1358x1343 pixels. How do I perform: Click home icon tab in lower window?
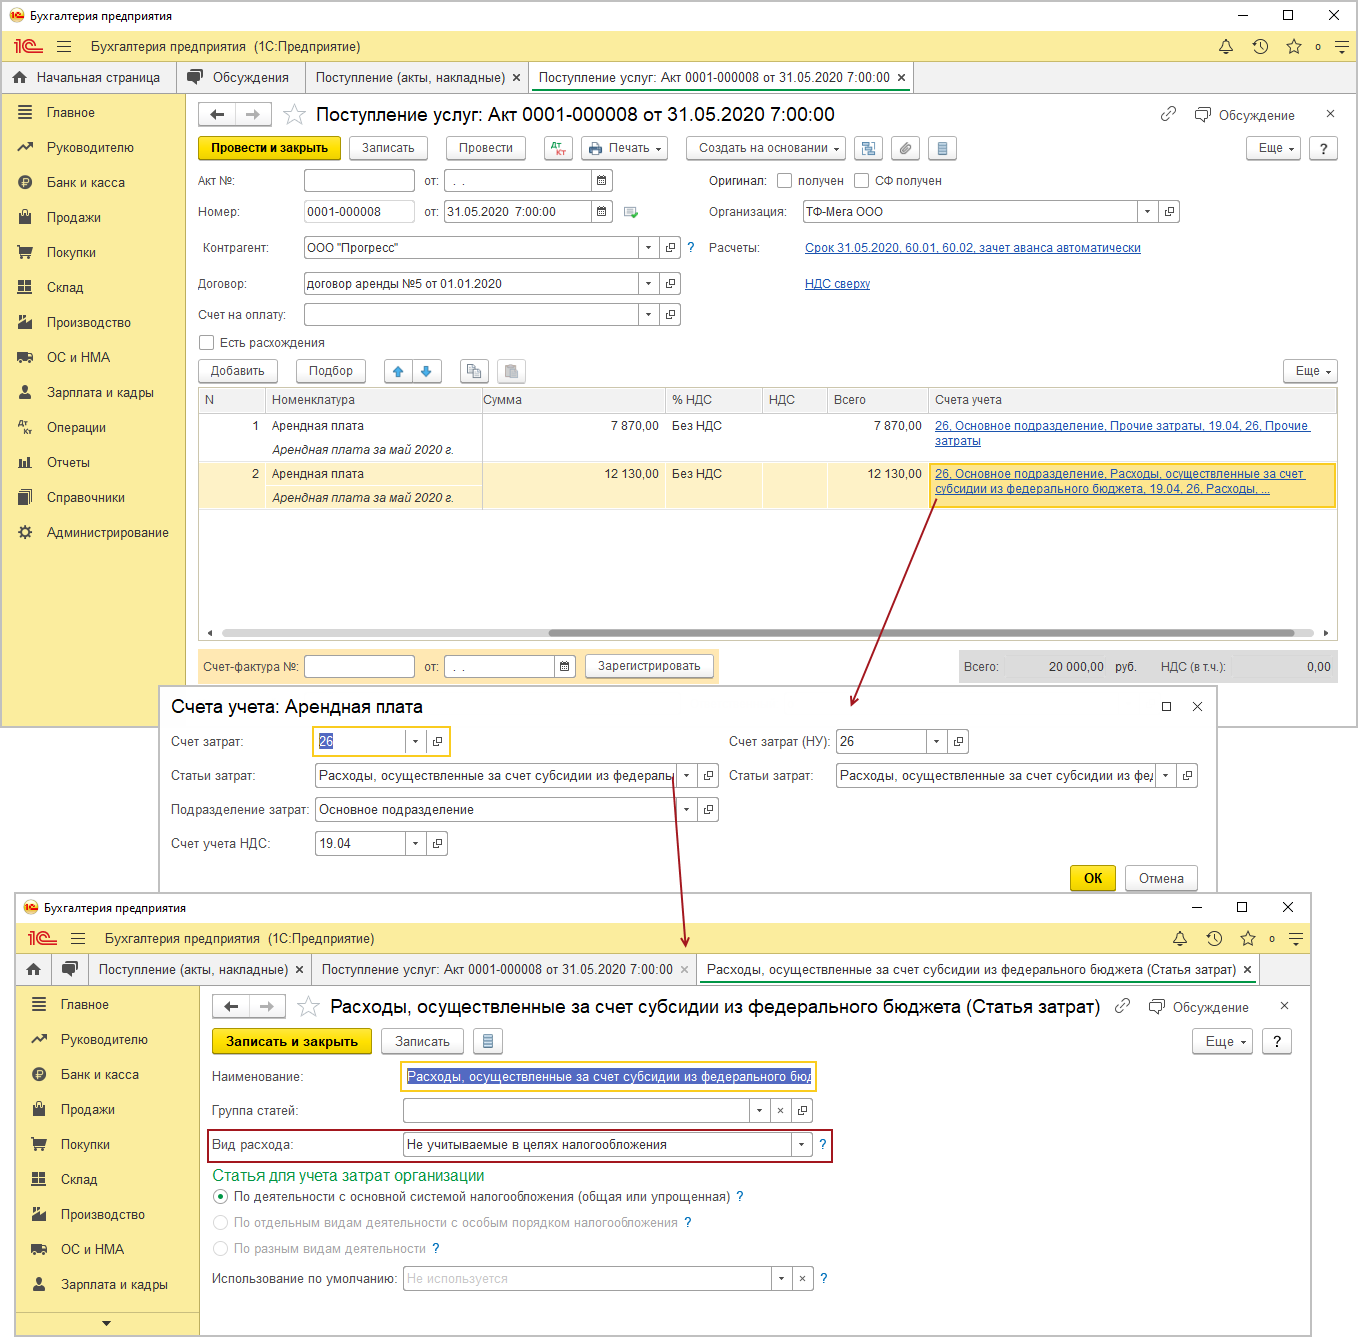click(x=33, y=969)
